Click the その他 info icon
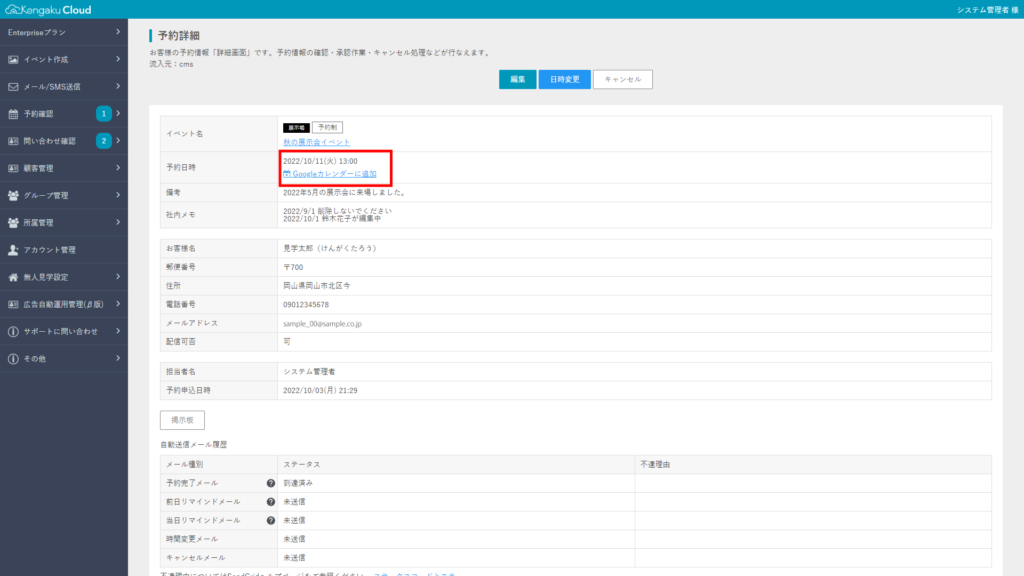Screen dimensions: 1024x576 click(x=13, y=359)
